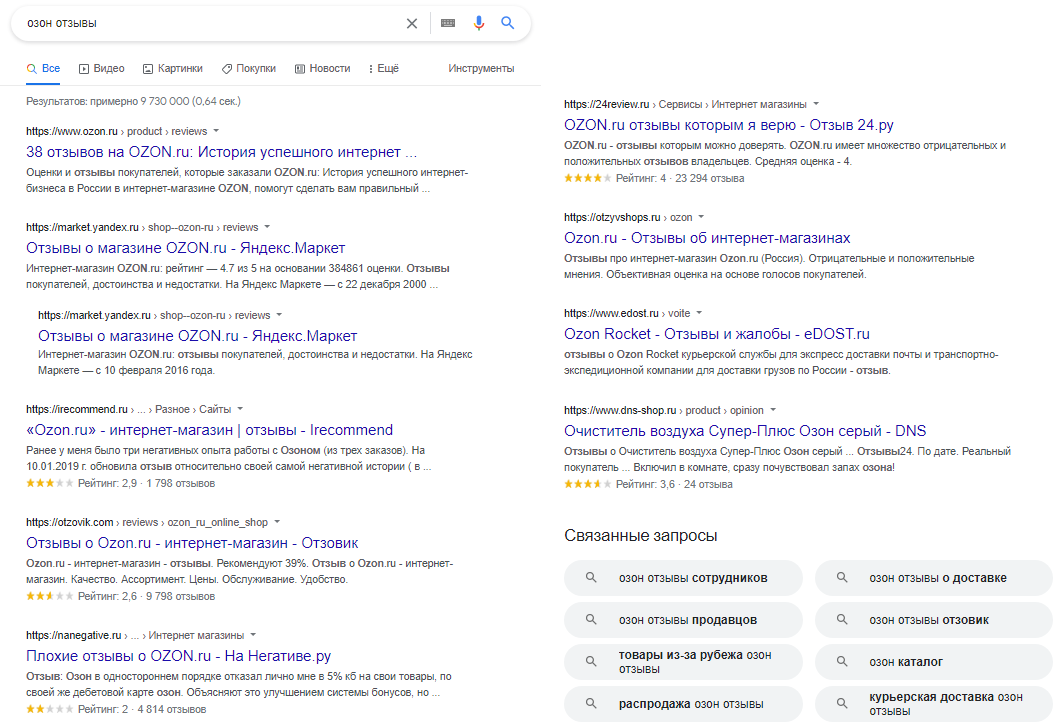Image resolution: width=1055 pixels, height=726 pixels.
Task: Open Отзыв 24.ру OZON.ru result
Action: (x=729, y=125)
